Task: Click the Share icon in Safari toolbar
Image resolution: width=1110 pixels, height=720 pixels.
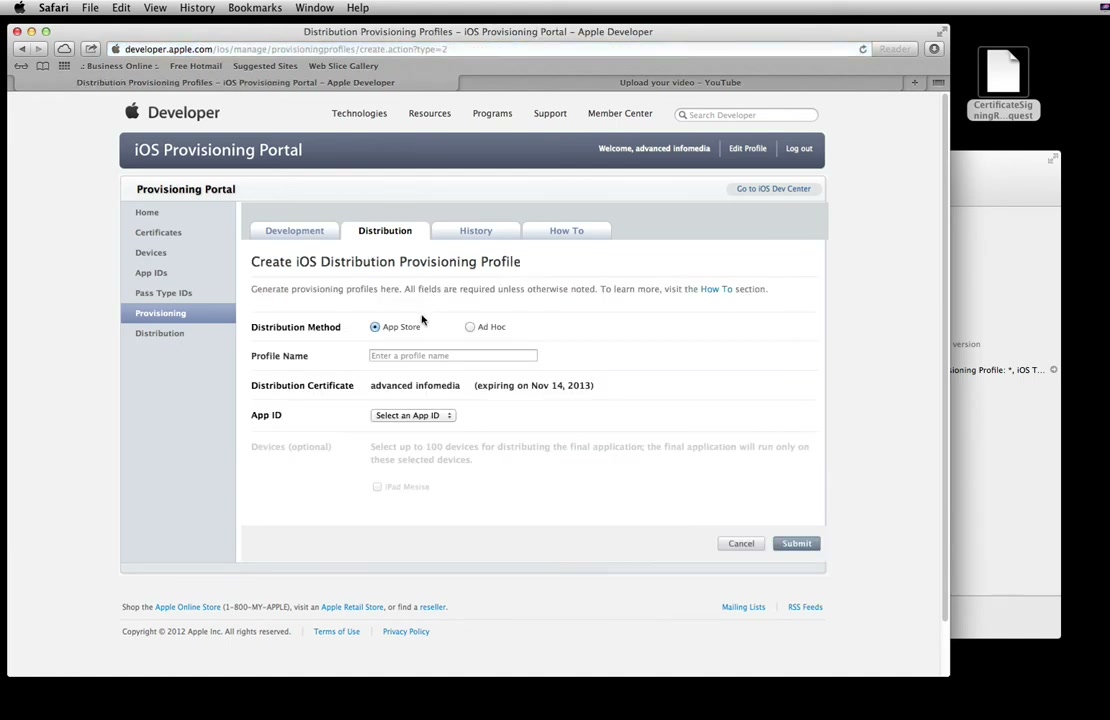Action: pos(91,49)
